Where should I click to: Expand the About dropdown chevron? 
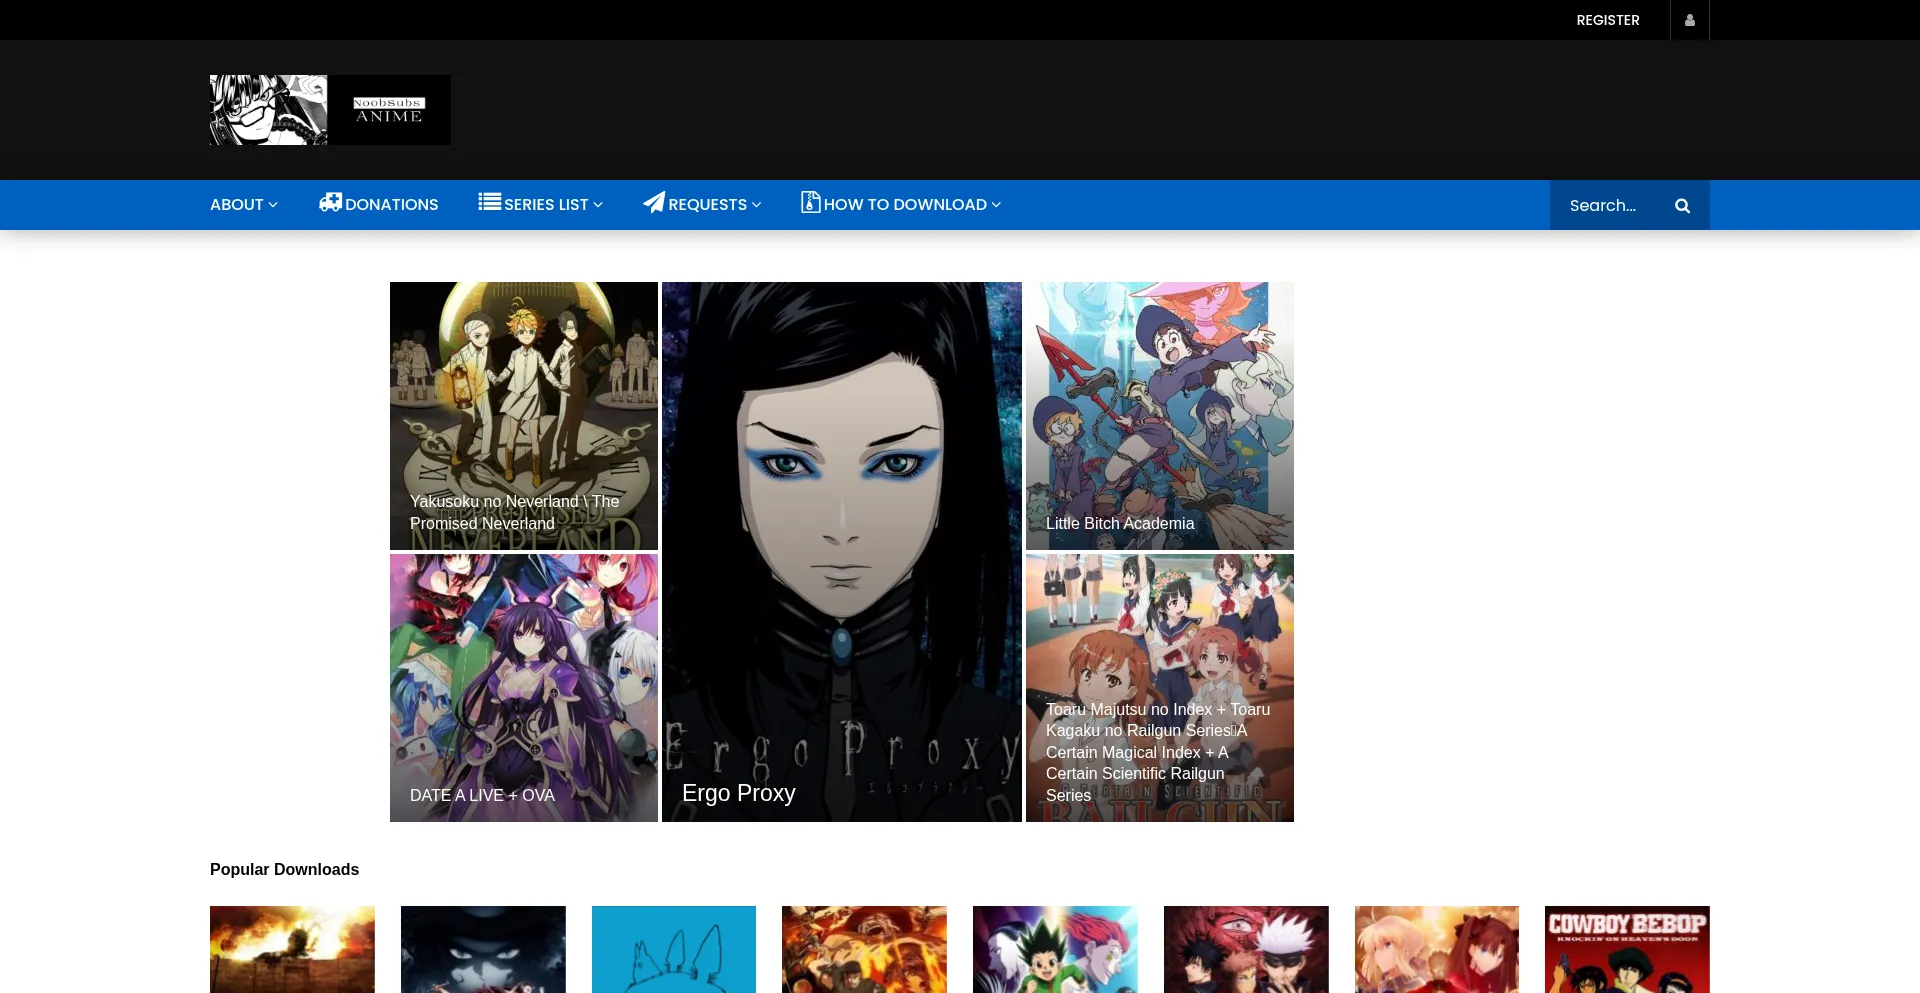[273, 205]
